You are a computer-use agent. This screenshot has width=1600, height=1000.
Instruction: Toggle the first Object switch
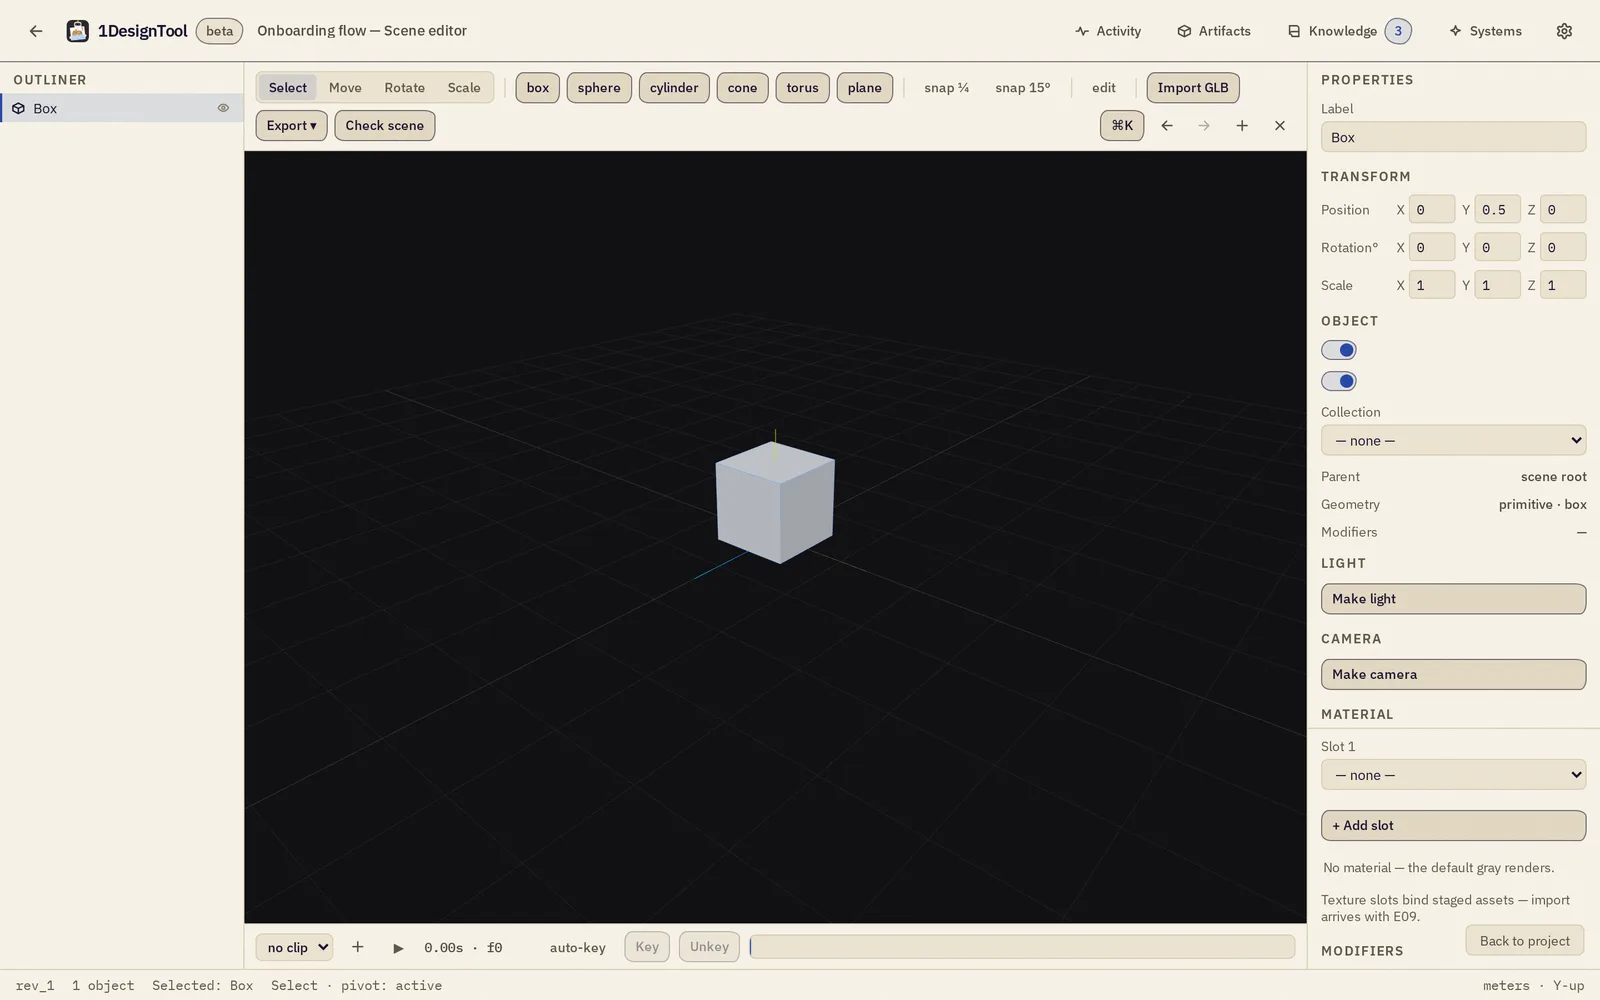click(x=1339, y=350)
